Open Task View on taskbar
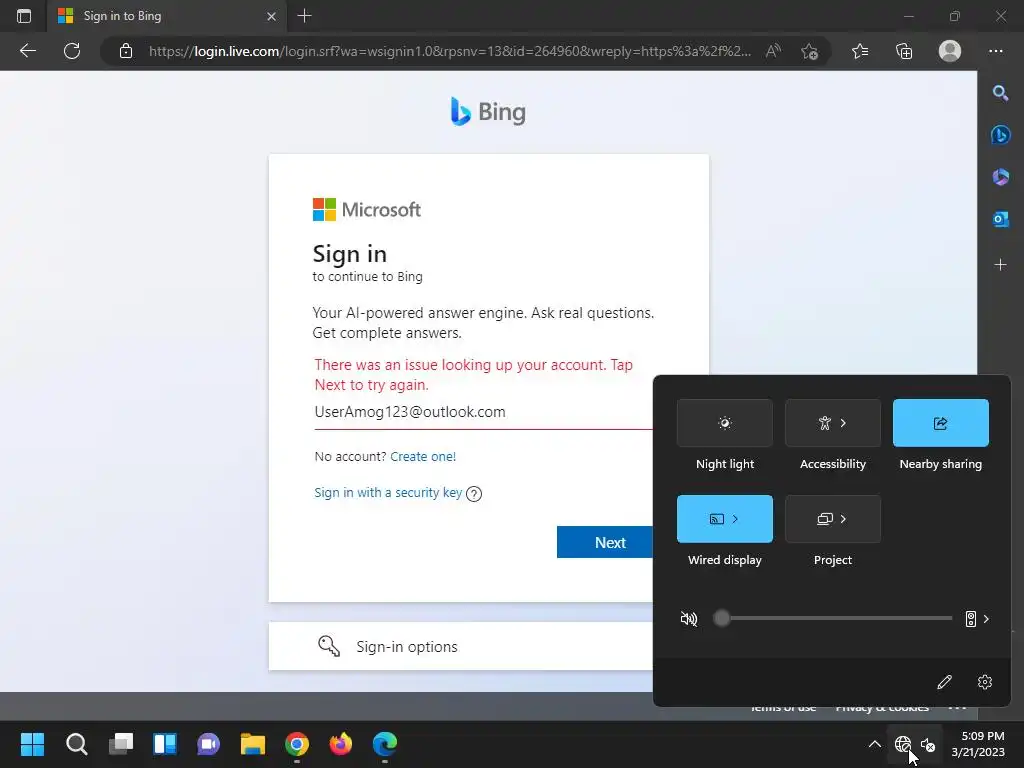Image resolution: width=1024 pixels, height=768 pixels. tap(121, 744)
